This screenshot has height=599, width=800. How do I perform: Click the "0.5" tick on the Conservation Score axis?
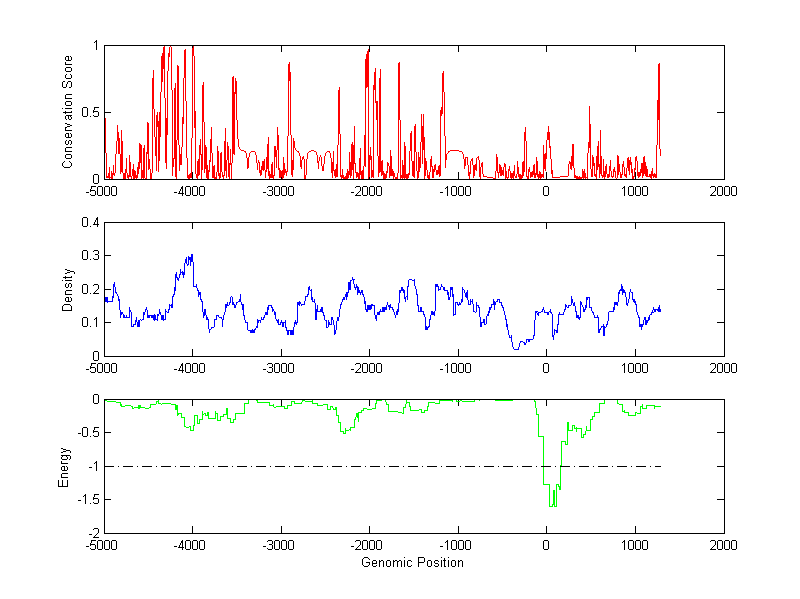[91, 113]
